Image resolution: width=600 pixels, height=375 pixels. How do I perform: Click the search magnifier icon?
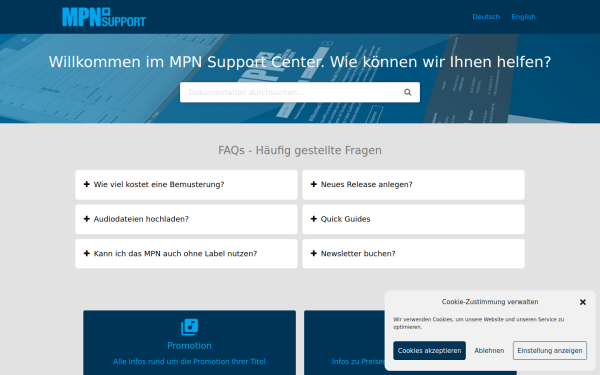point(408,92)
